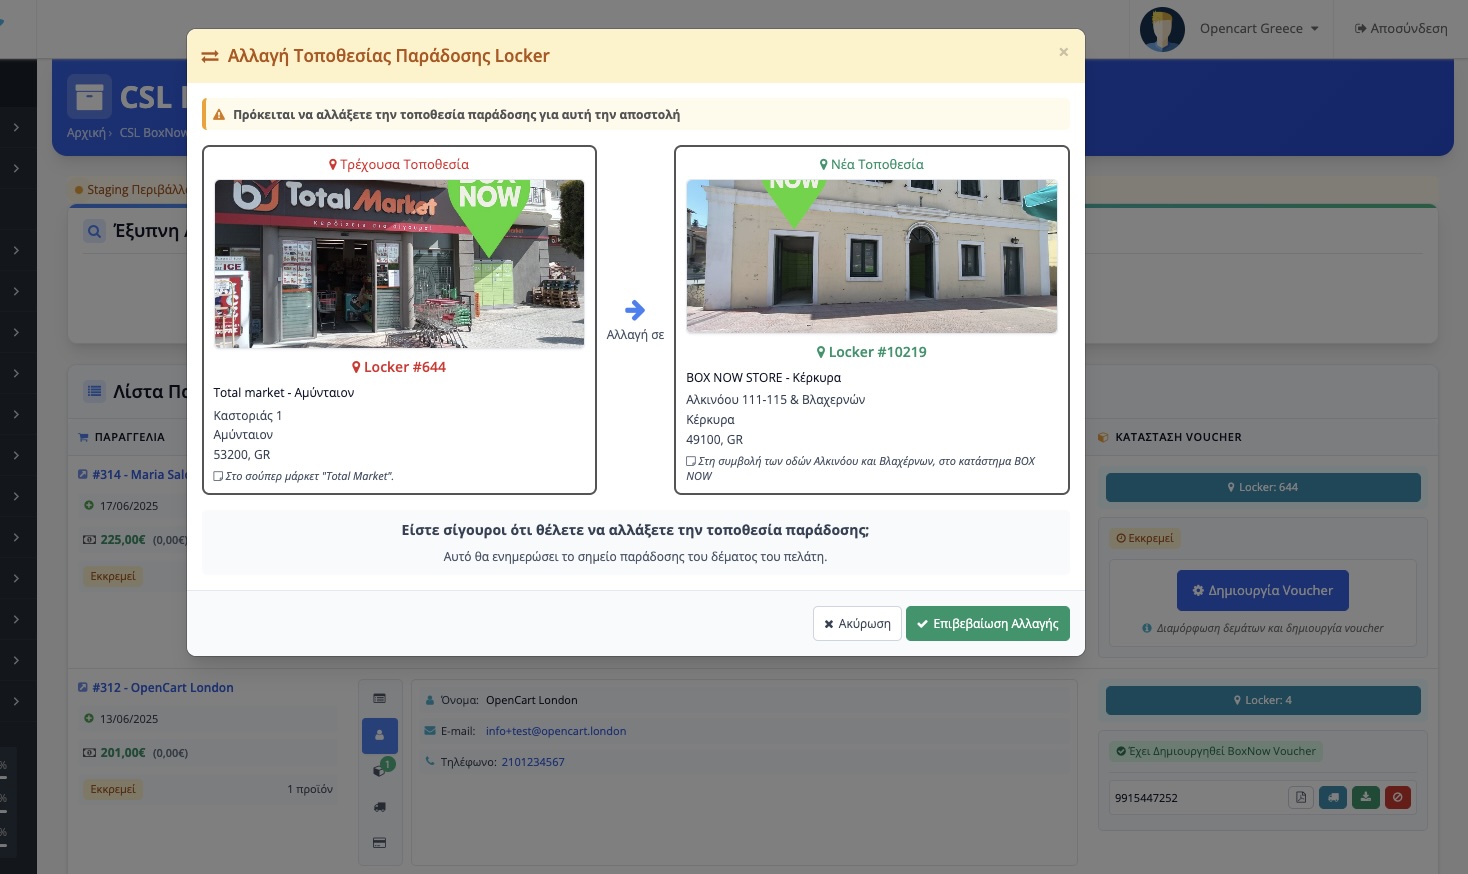The width and height of the screenshot is (1468, 874).
Task: Cancel the dialog via Ακύρωση button
Action: 857,623
